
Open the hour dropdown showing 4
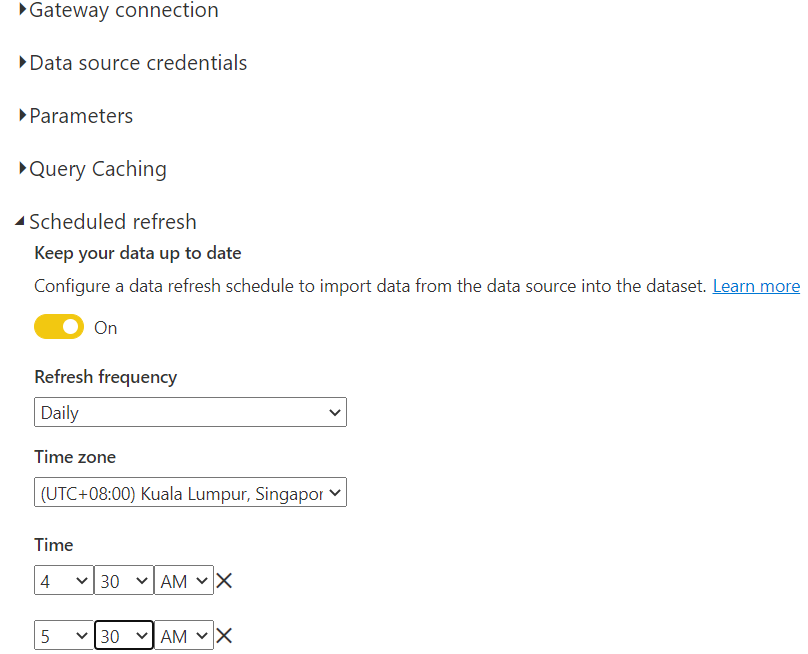pyautogui.click(x=64, y=581)
